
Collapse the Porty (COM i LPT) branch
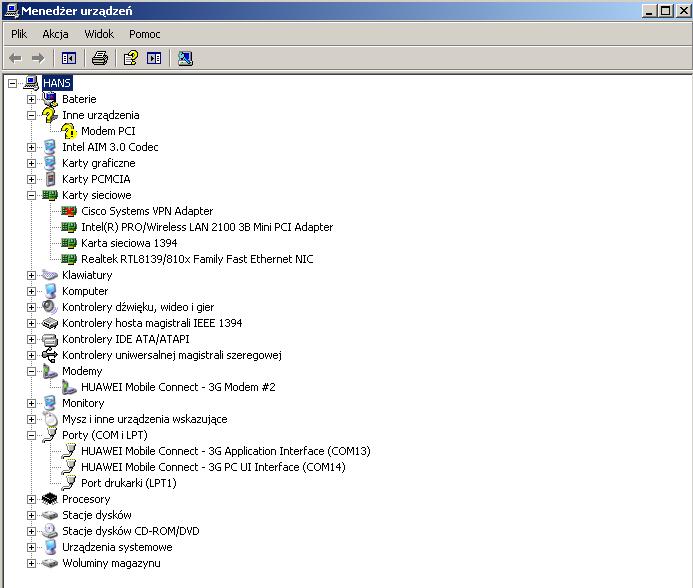pyautogui.click(x=32, y=435)
